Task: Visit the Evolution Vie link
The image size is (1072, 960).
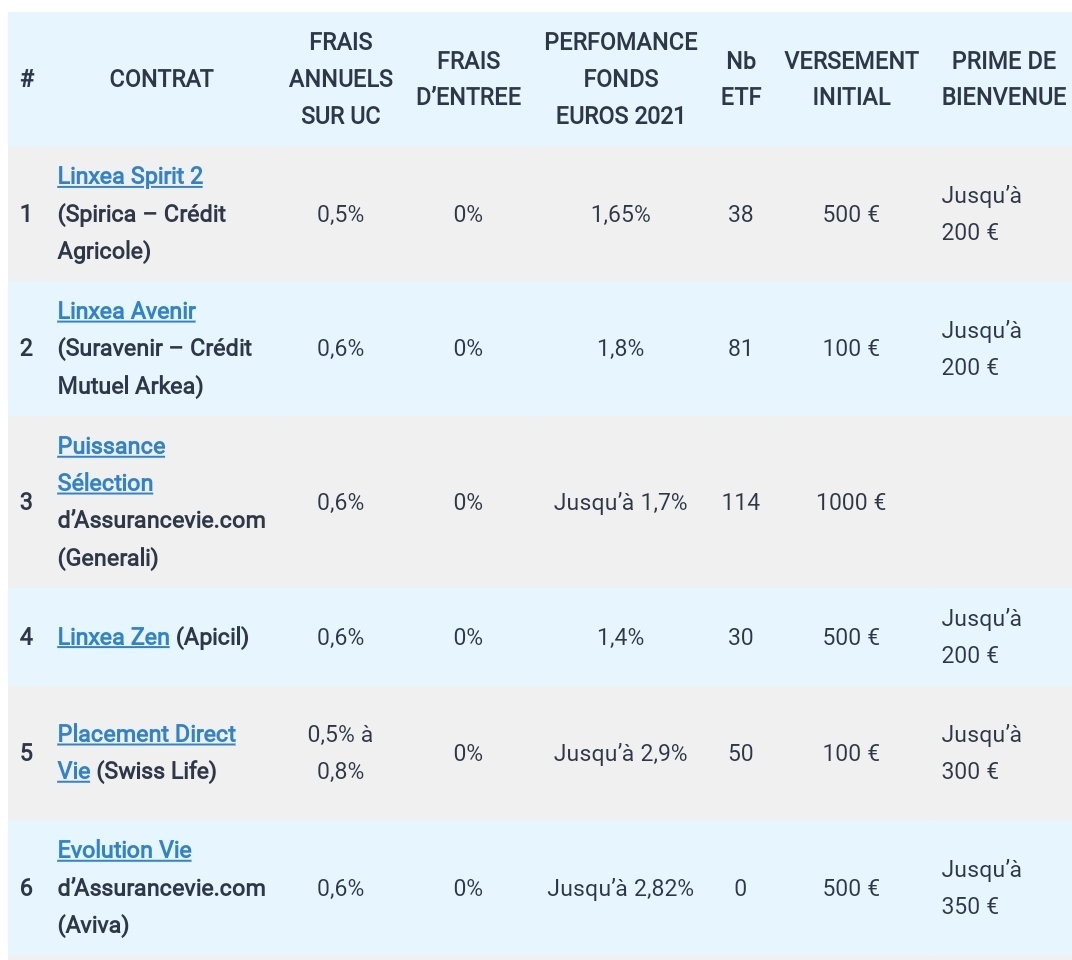Action: [124, 850]
